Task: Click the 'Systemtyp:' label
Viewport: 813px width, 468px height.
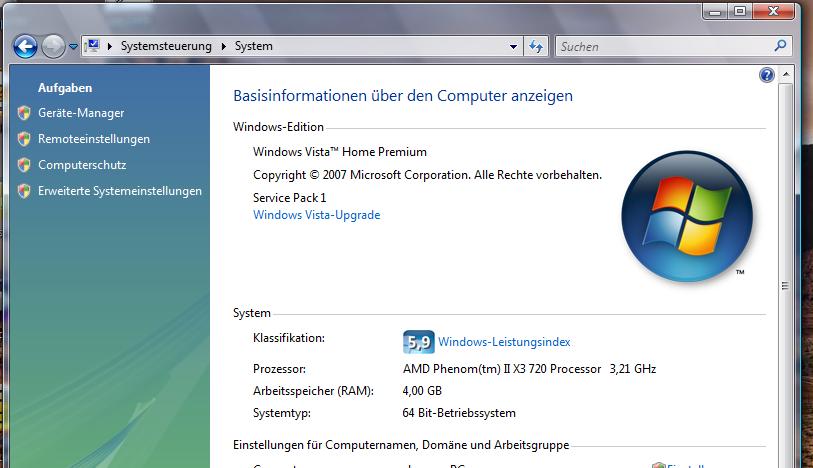Action: pyautogui.click(x=282, y=413)
